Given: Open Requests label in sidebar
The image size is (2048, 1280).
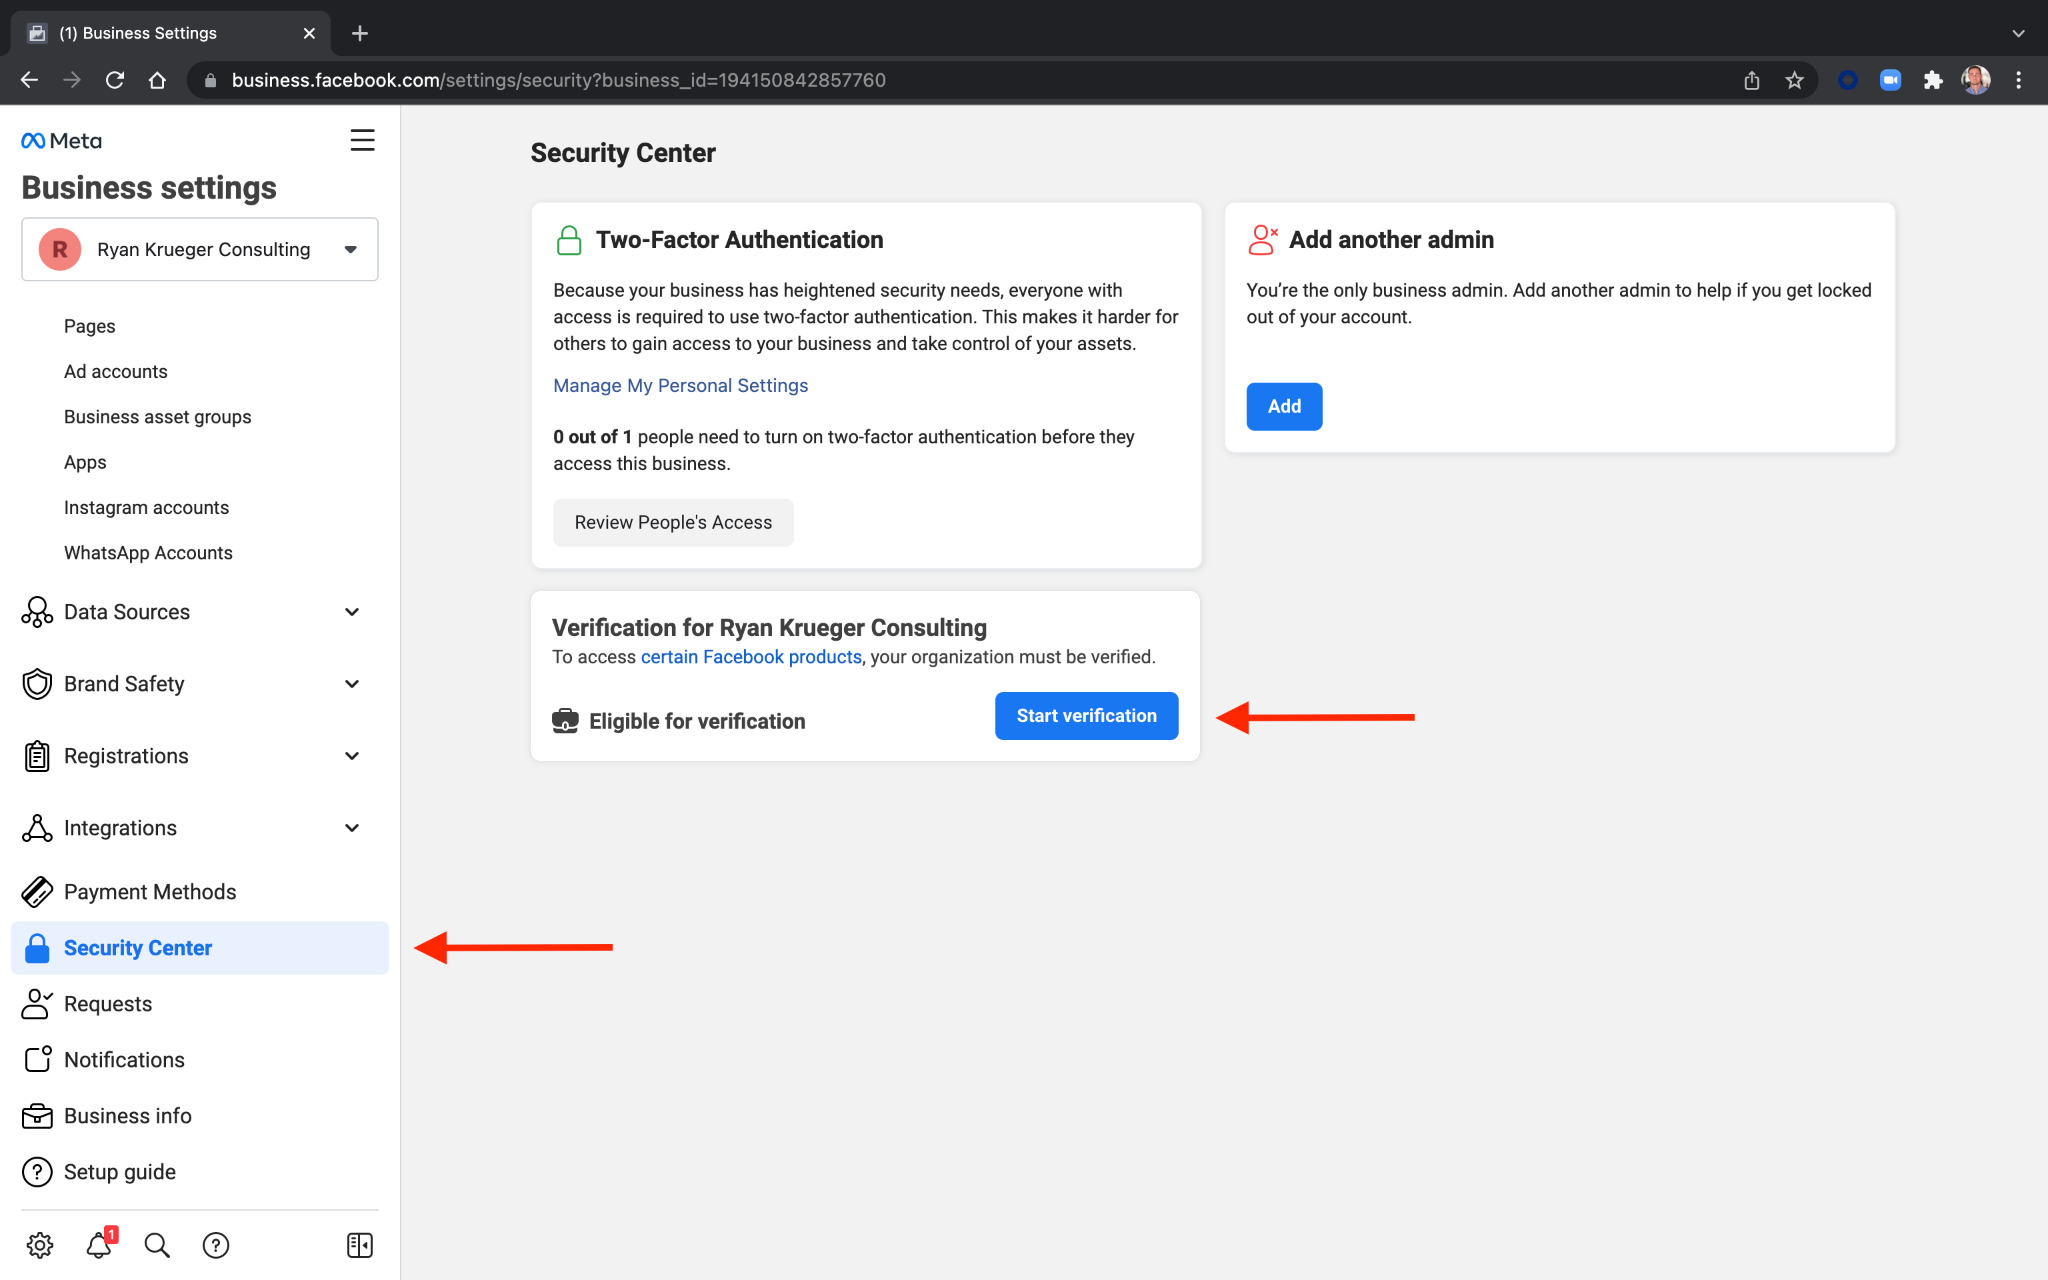Looking at the screenshot, I should click(108, 1004).
